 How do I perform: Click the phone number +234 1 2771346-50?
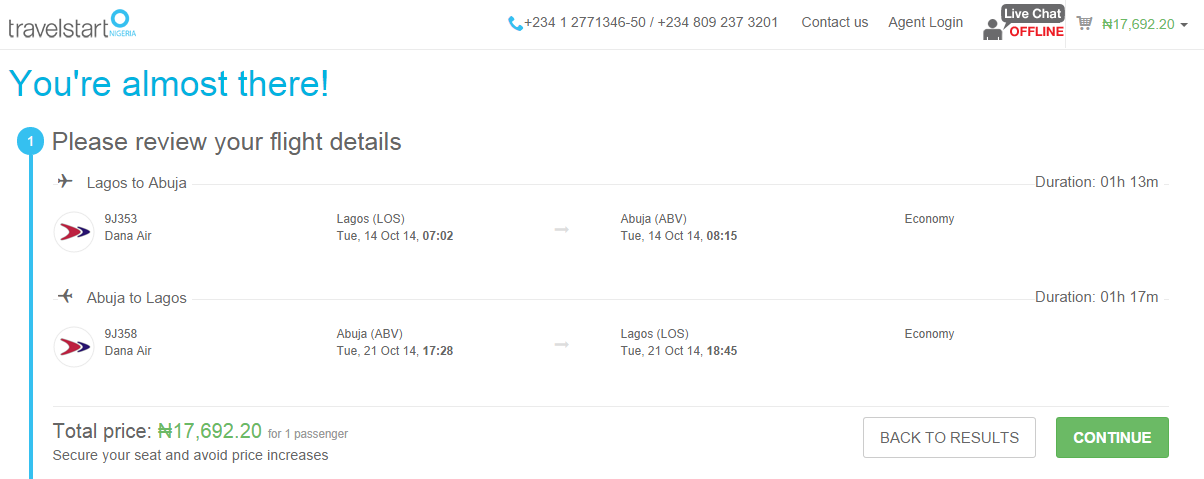click(585, 22)
